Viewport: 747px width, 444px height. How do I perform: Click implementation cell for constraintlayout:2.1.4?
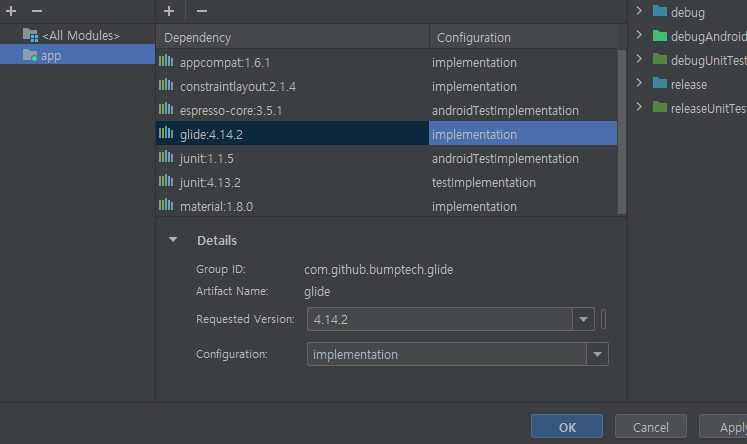pyautogui.click(x=523, y=86)
